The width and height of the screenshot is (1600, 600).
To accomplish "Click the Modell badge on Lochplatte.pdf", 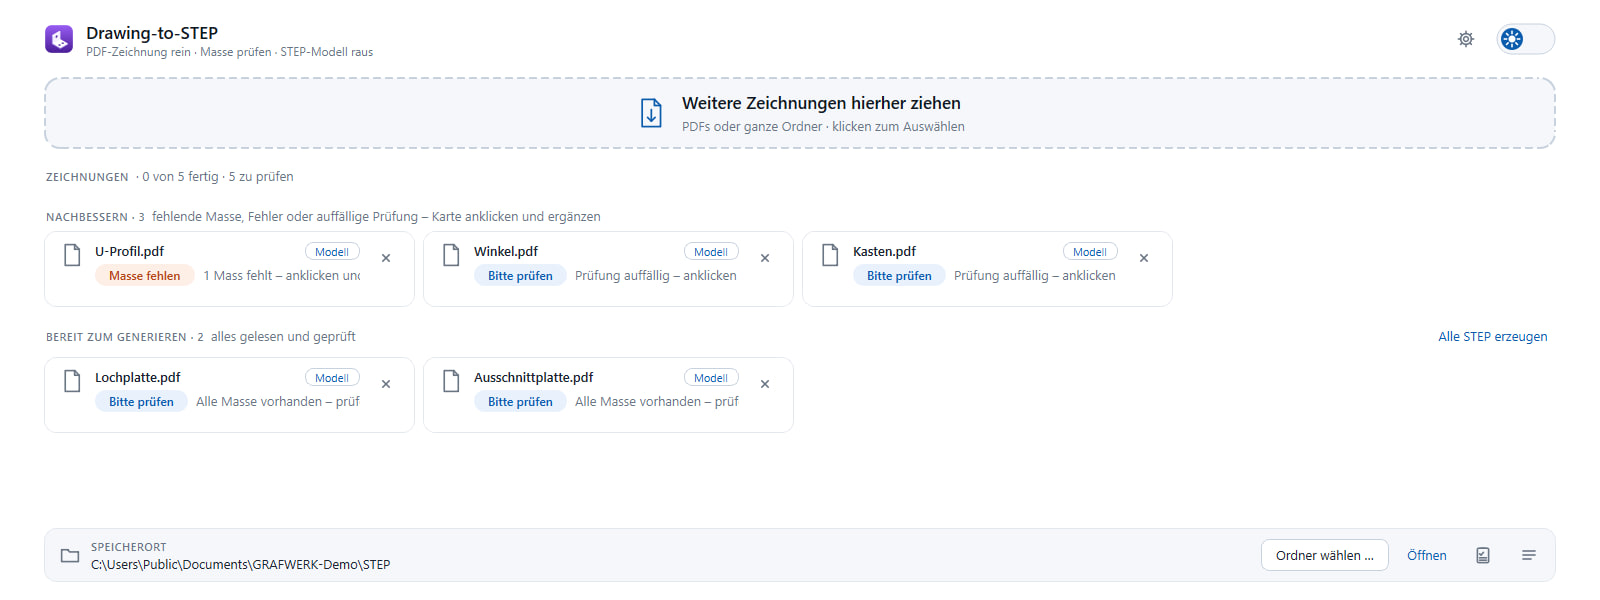I will (332, 378).
